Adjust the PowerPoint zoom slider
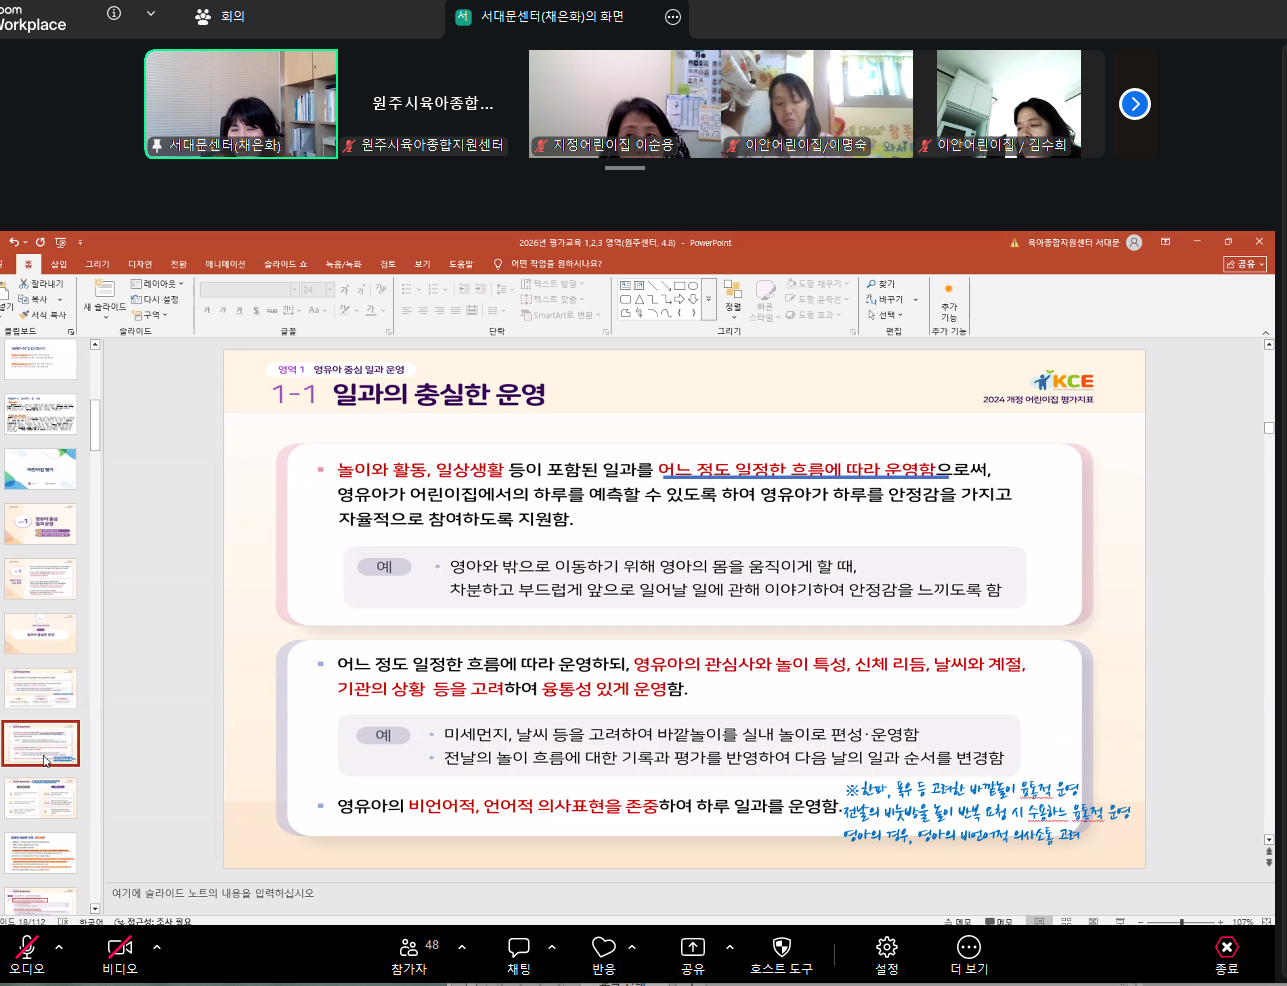This screenshot has height=986, width=1287. click(1182, 922)
